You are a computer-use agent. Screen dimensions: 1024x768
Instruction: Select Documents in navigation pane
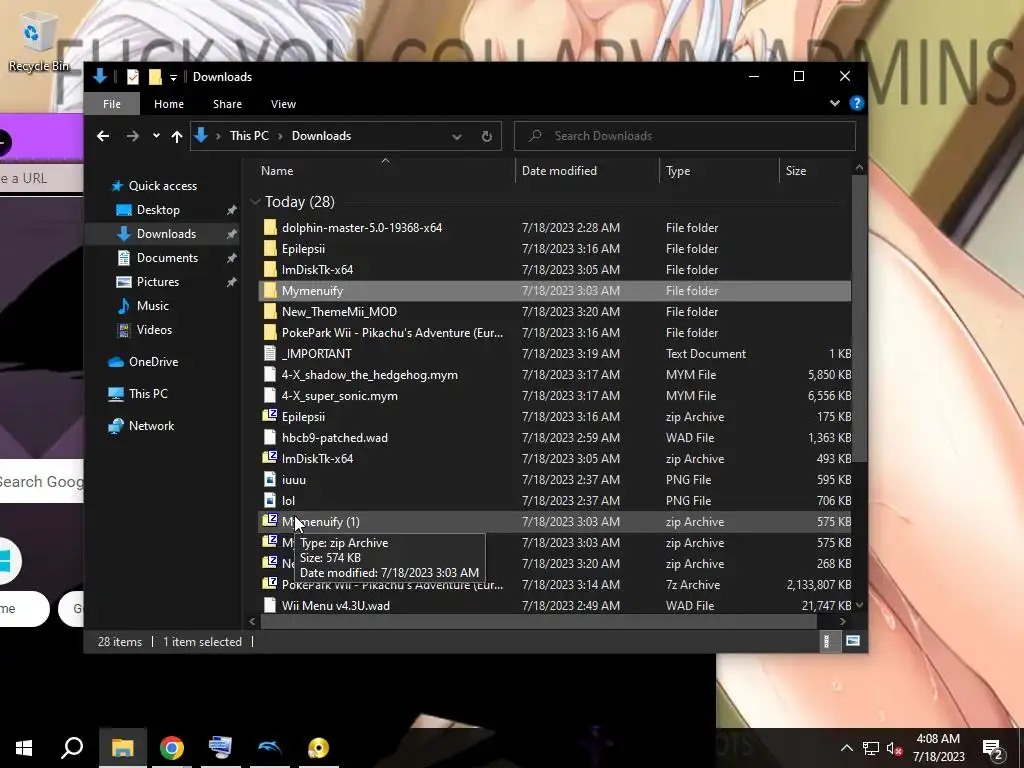(167, 257)
